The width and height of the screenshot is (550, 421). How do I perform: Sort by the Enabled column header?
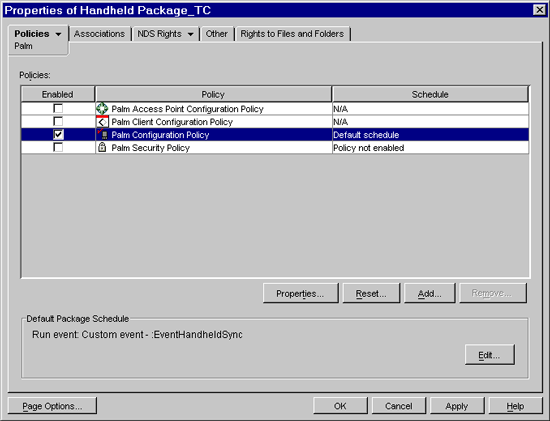tap(58, 94)
